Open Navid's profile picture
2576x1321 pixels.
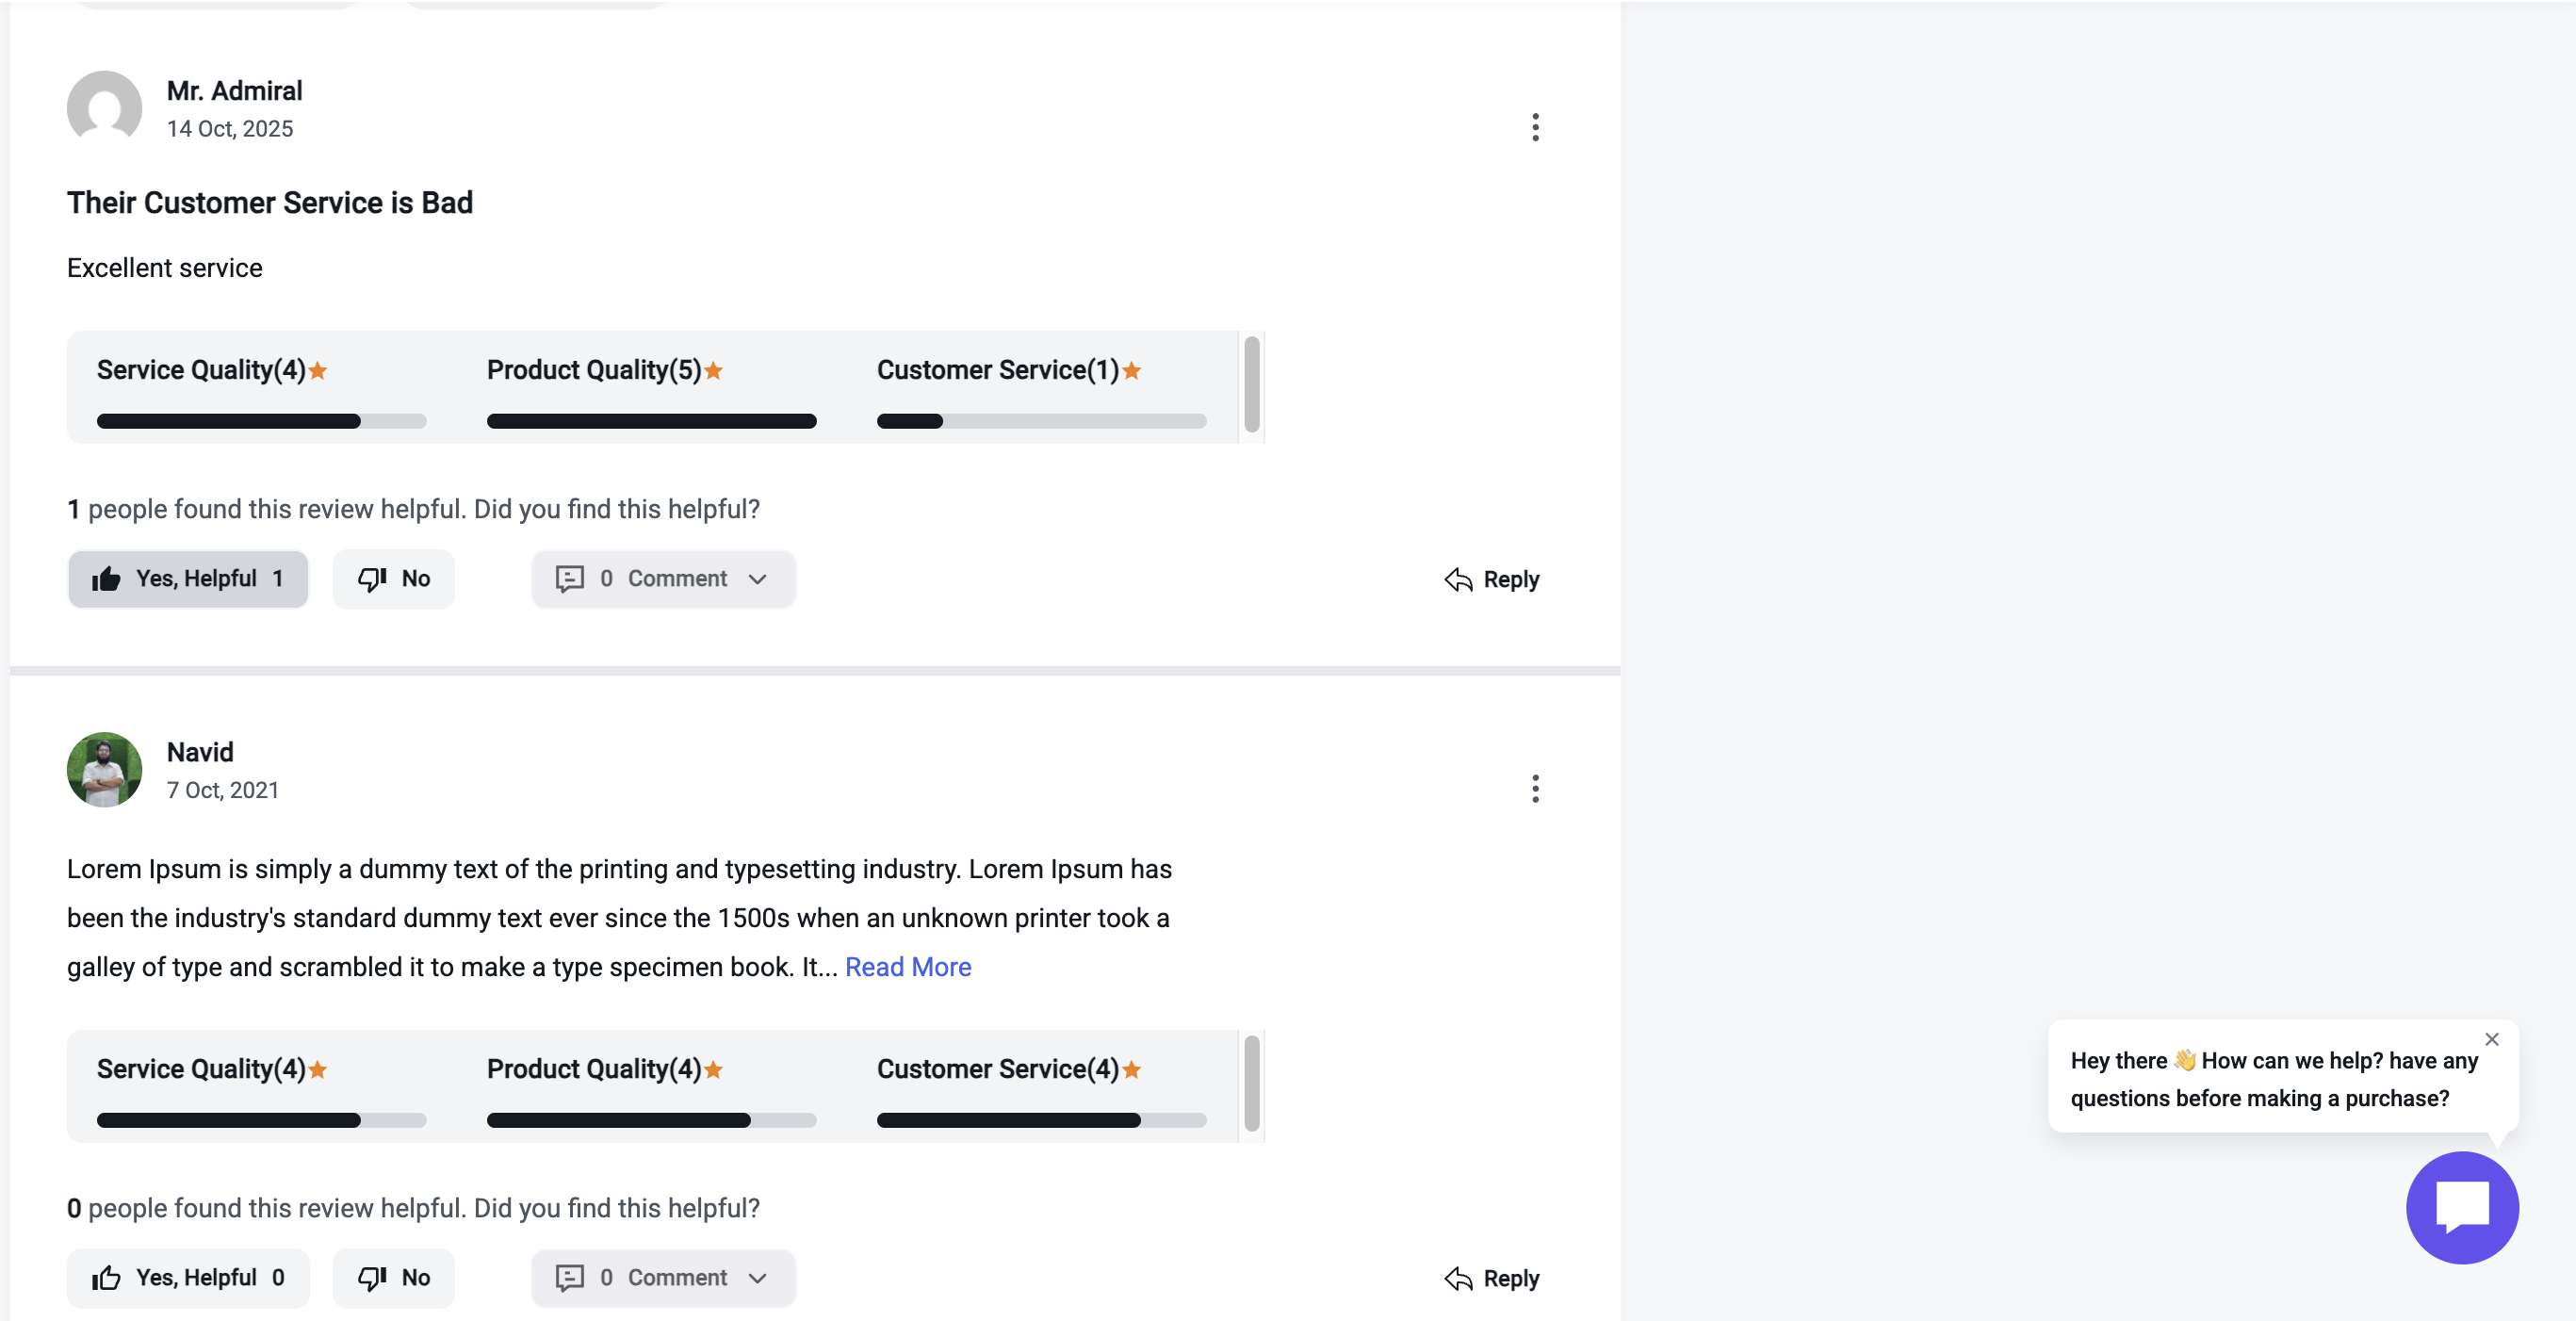point(104,769)
